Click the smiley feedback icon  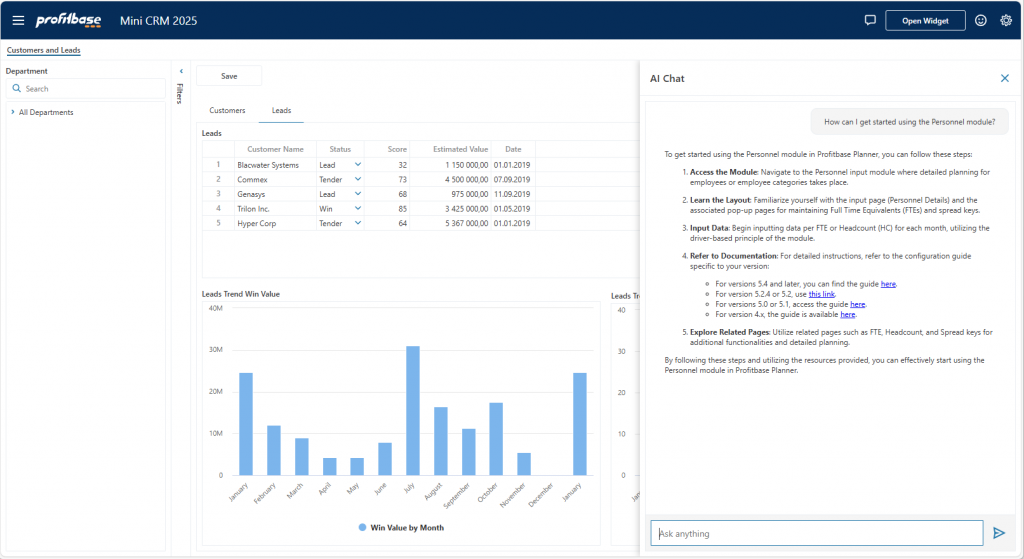pyautogui.click(x=981, y=20)
